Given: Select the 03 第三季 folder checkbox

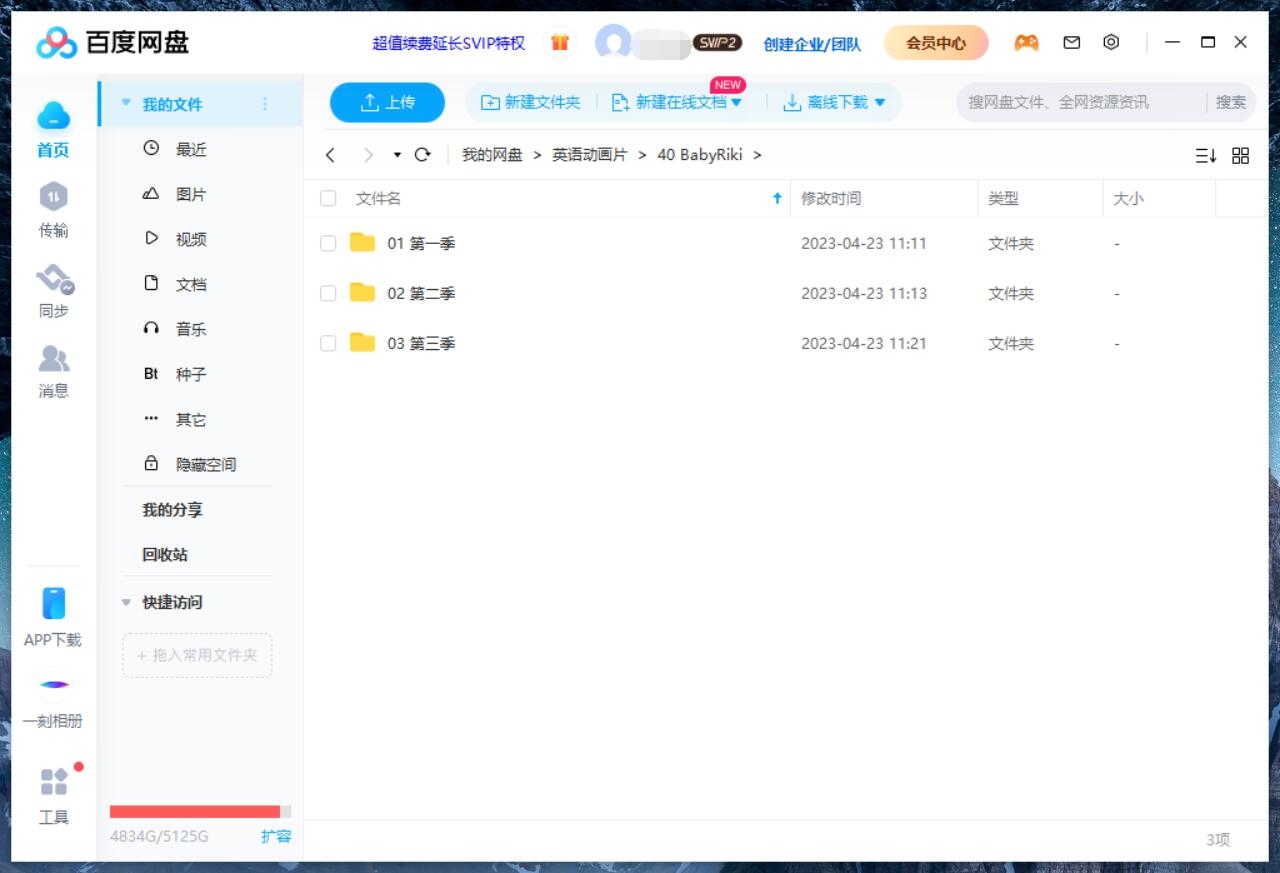Looking at the screenshot, I should 328,342.
